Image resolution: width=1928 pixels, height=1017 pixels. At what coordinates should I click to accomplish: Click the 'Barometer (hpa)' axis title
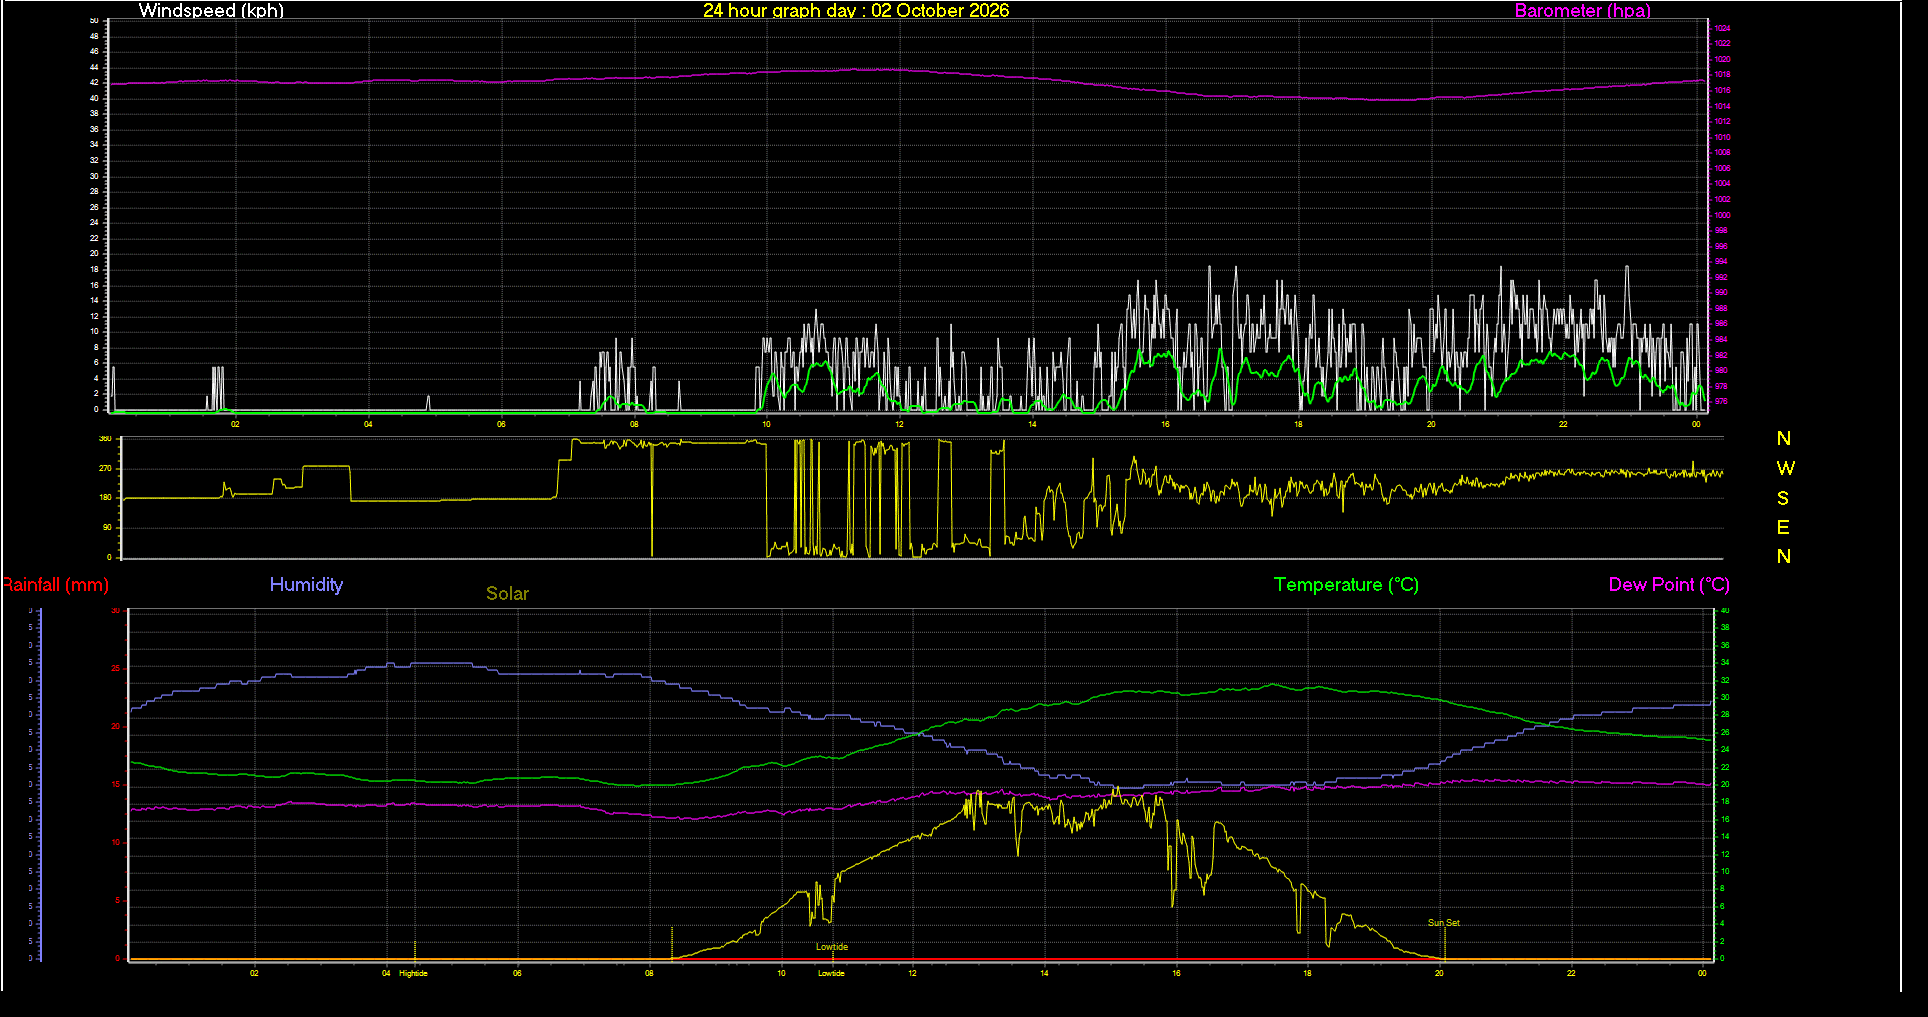coord(1583,11)
